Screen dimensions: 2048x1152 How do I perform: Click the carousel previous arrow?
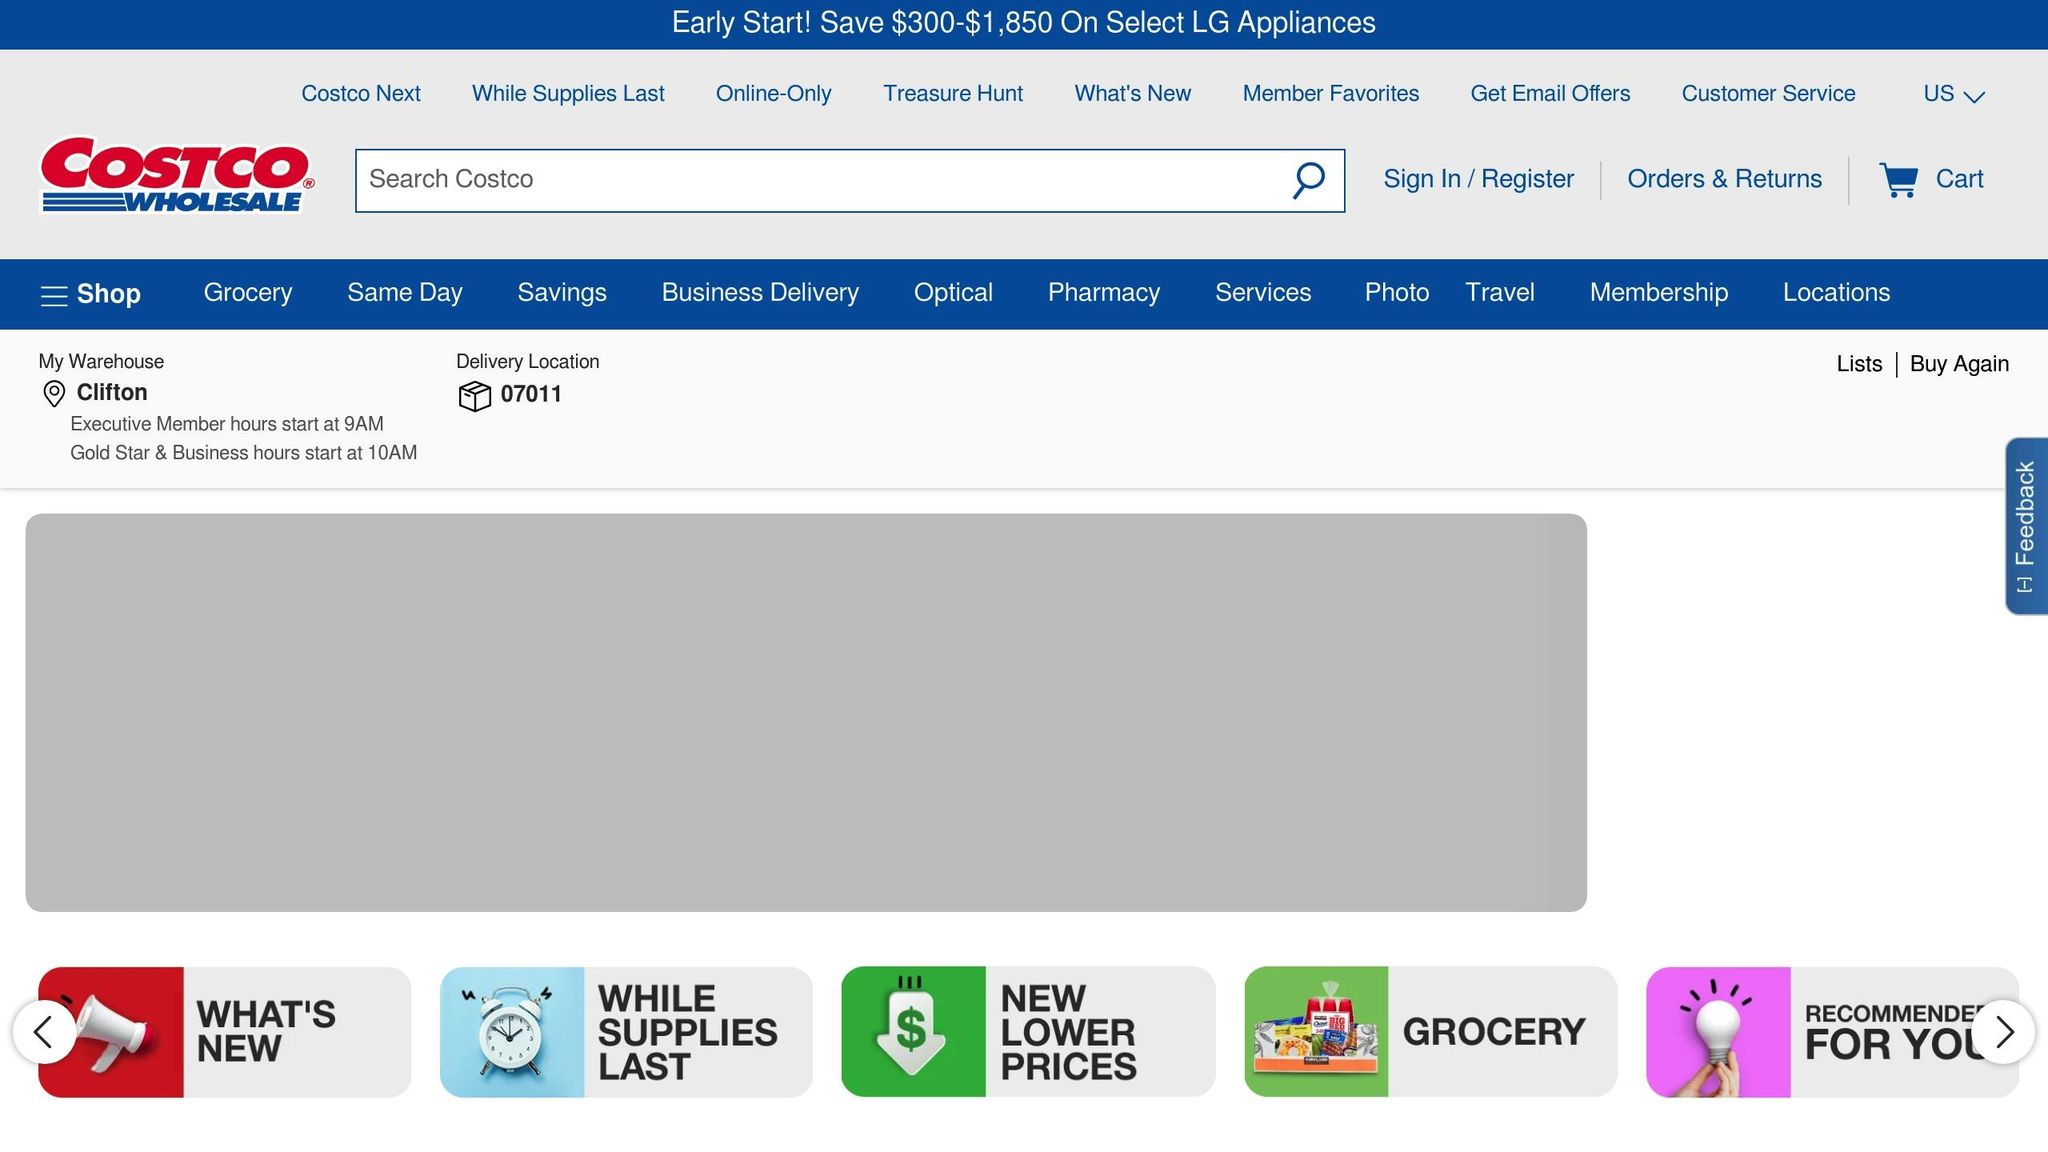(43, 1032)
